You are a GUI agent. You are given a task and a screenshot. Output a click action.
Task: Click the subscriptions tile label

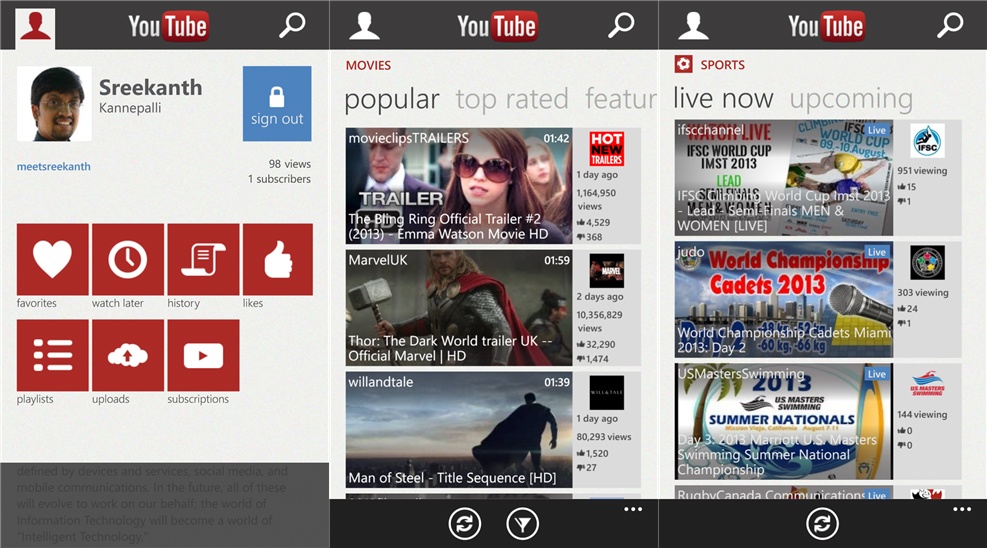click(198, 400)
